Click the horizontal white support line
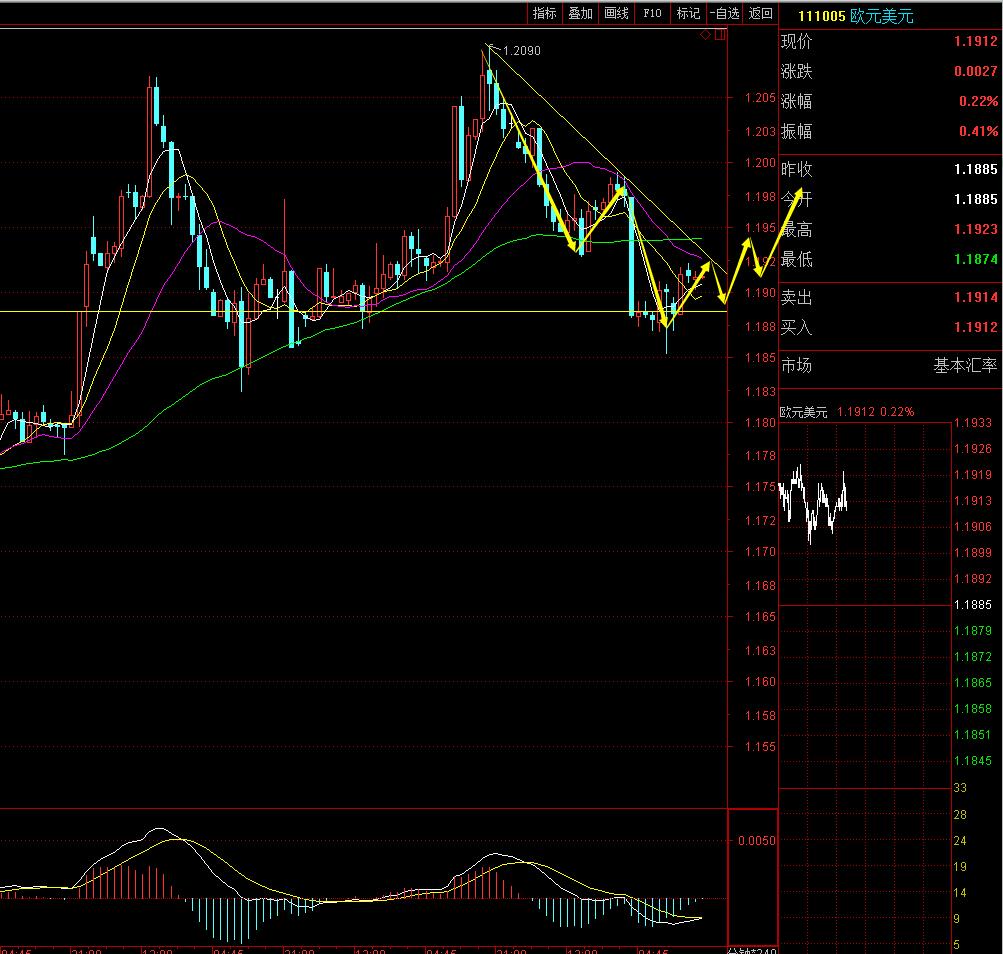 point(400,312)
